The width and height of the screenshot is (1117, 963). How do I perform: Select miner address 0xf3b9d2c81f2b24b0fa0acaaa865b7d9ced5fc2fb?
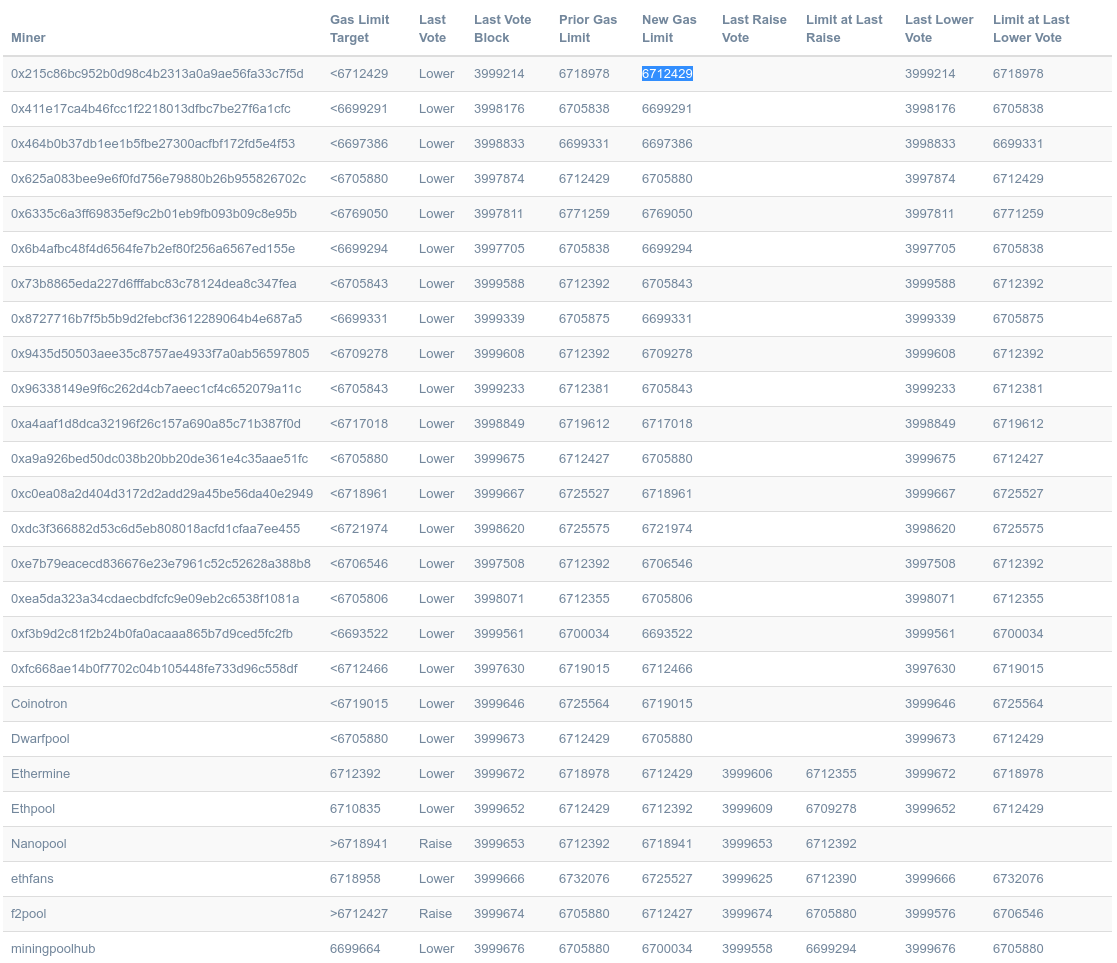pyautogui.click(x=152, y=633)
